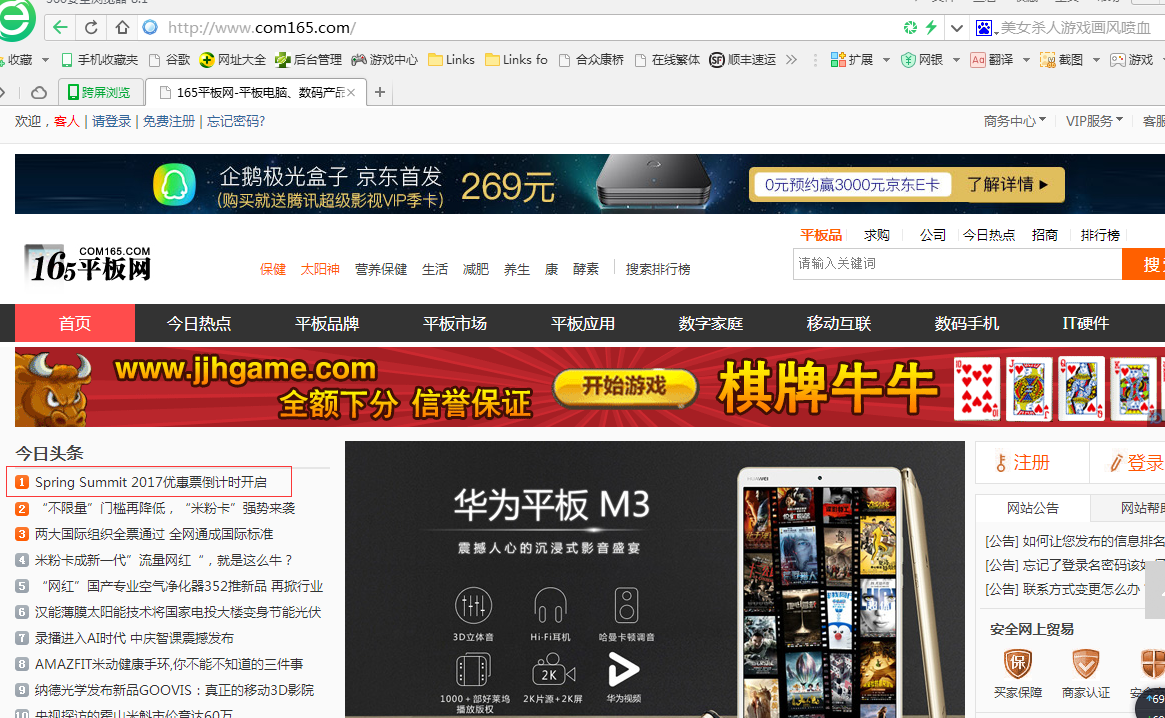This screenshot has height=718, width=1165.
Task: Open the 跨屏浏览 cross-screen browsing button
Action: (99, 92)
